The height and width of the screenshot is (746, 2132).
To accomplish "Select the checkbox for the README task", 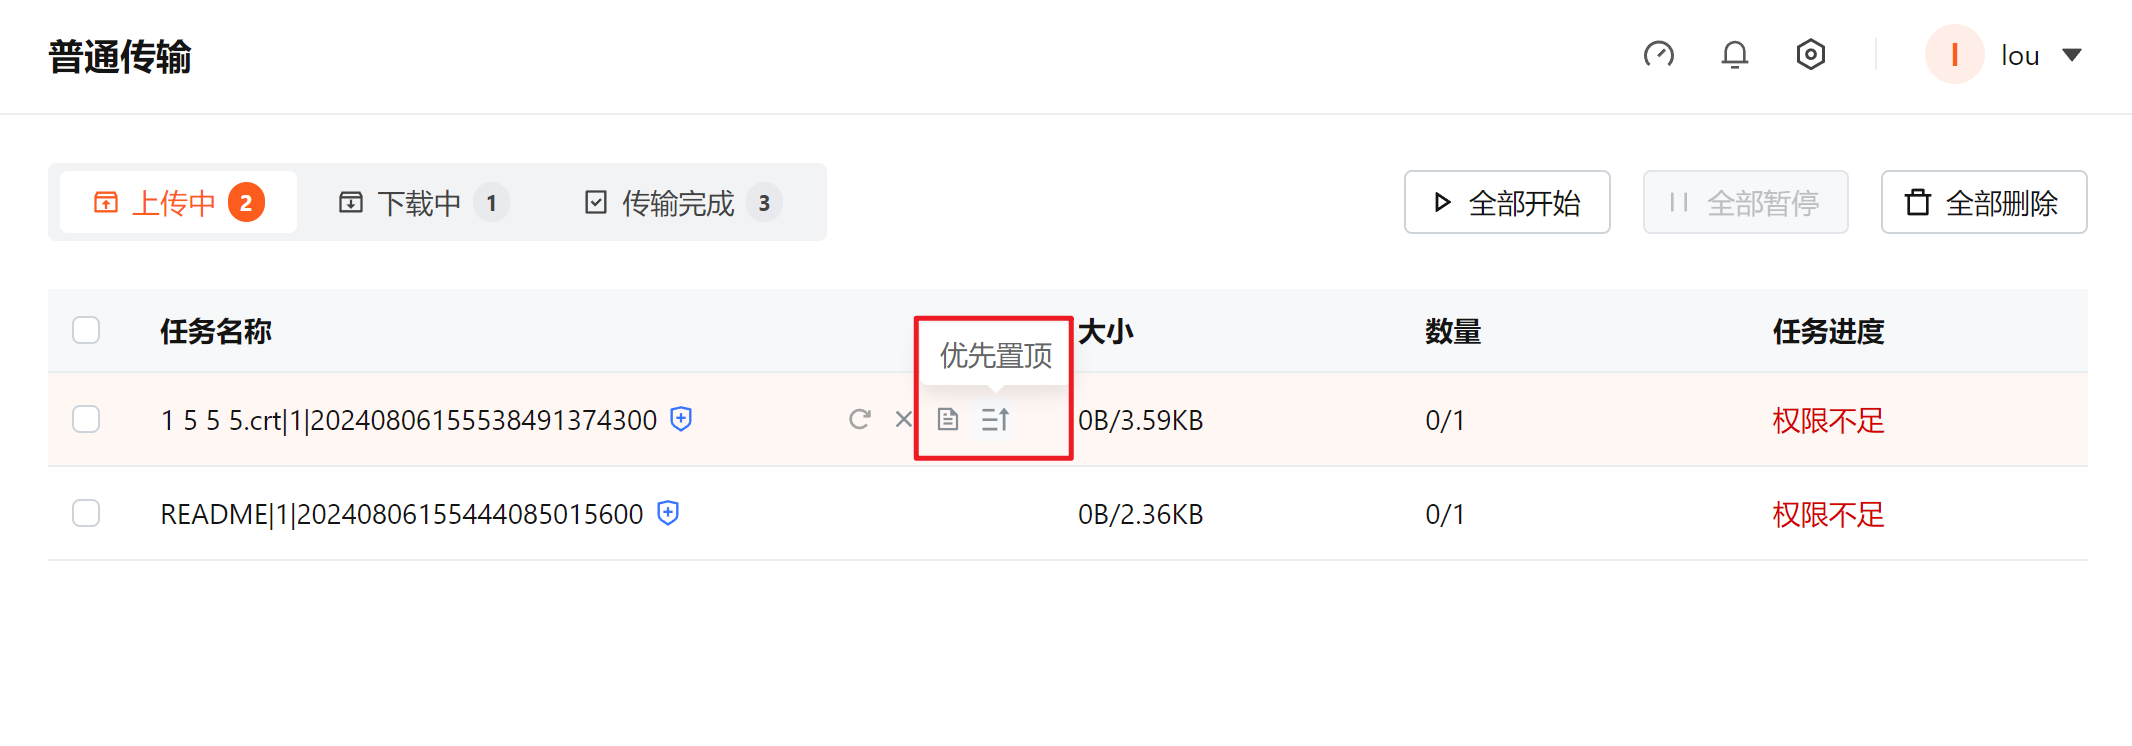I will click(x=86, y=513).
